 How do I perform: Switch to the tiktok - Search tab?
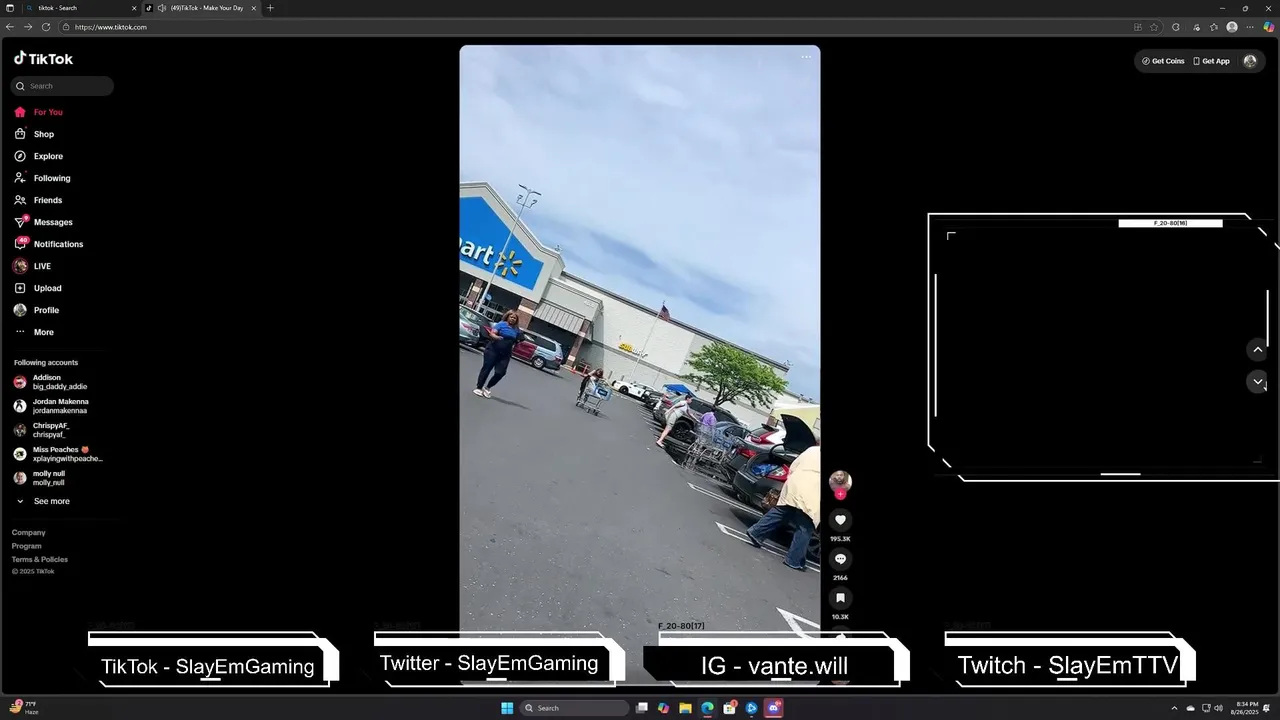(x=80, y=8)
